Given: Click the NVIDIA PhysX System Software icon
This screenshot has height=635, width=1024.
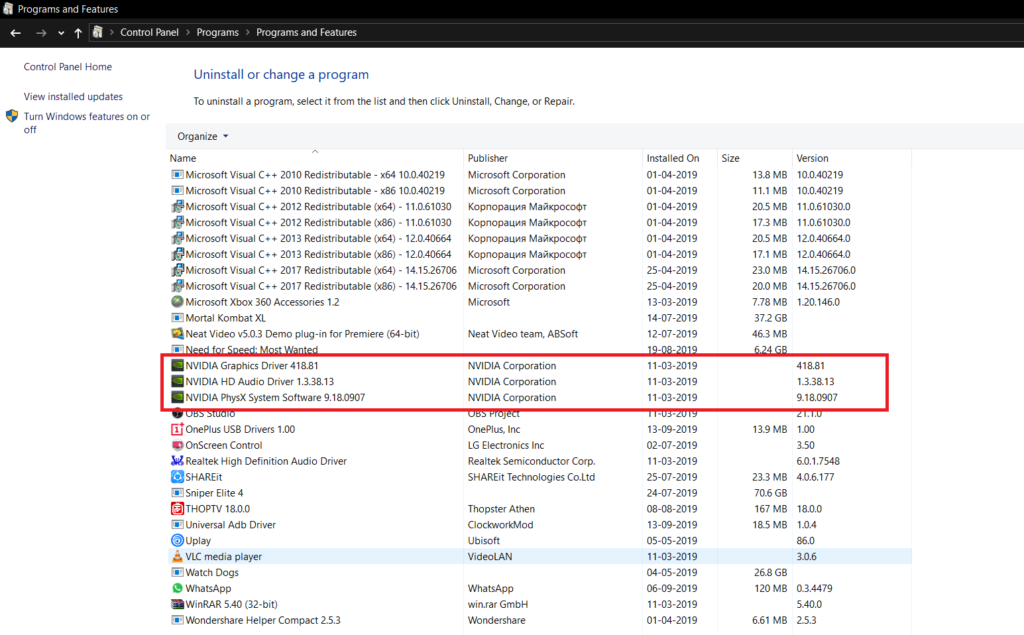Looking at the screenshot, I should [177, 397].
